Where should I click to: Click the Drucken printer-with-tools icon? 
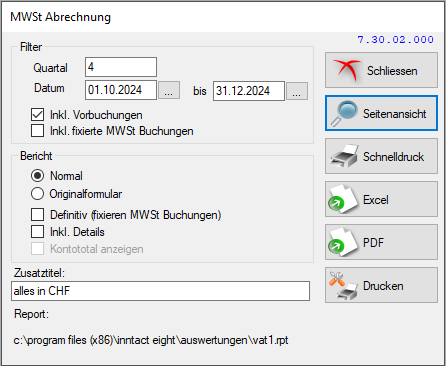pyautogui.click(x=343, y=285)
